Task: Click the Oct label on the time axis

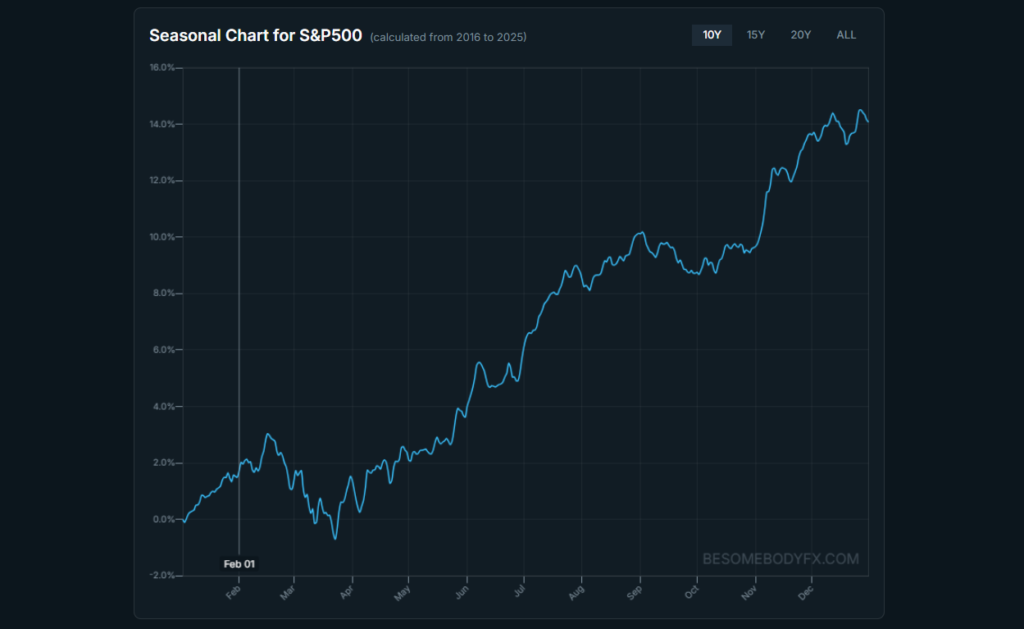Action: click(x=692, y=592)
